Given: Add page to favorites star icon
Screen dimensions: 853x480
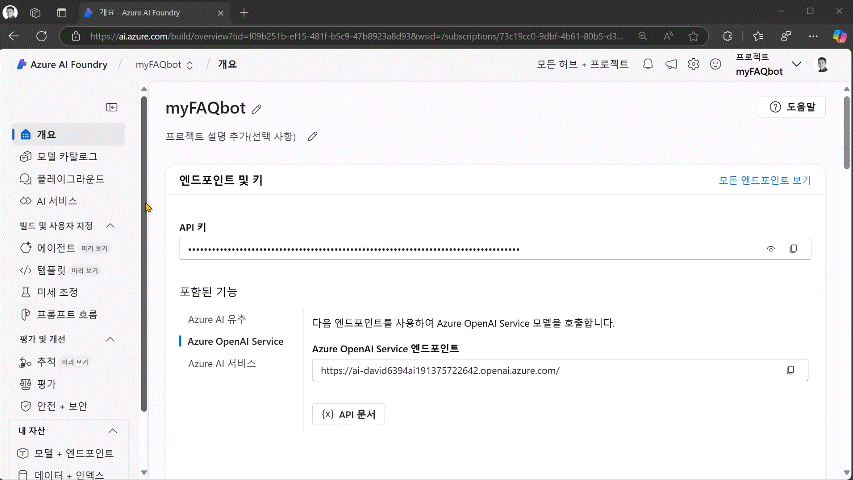Looking at the screenshot, I should 693,36.
